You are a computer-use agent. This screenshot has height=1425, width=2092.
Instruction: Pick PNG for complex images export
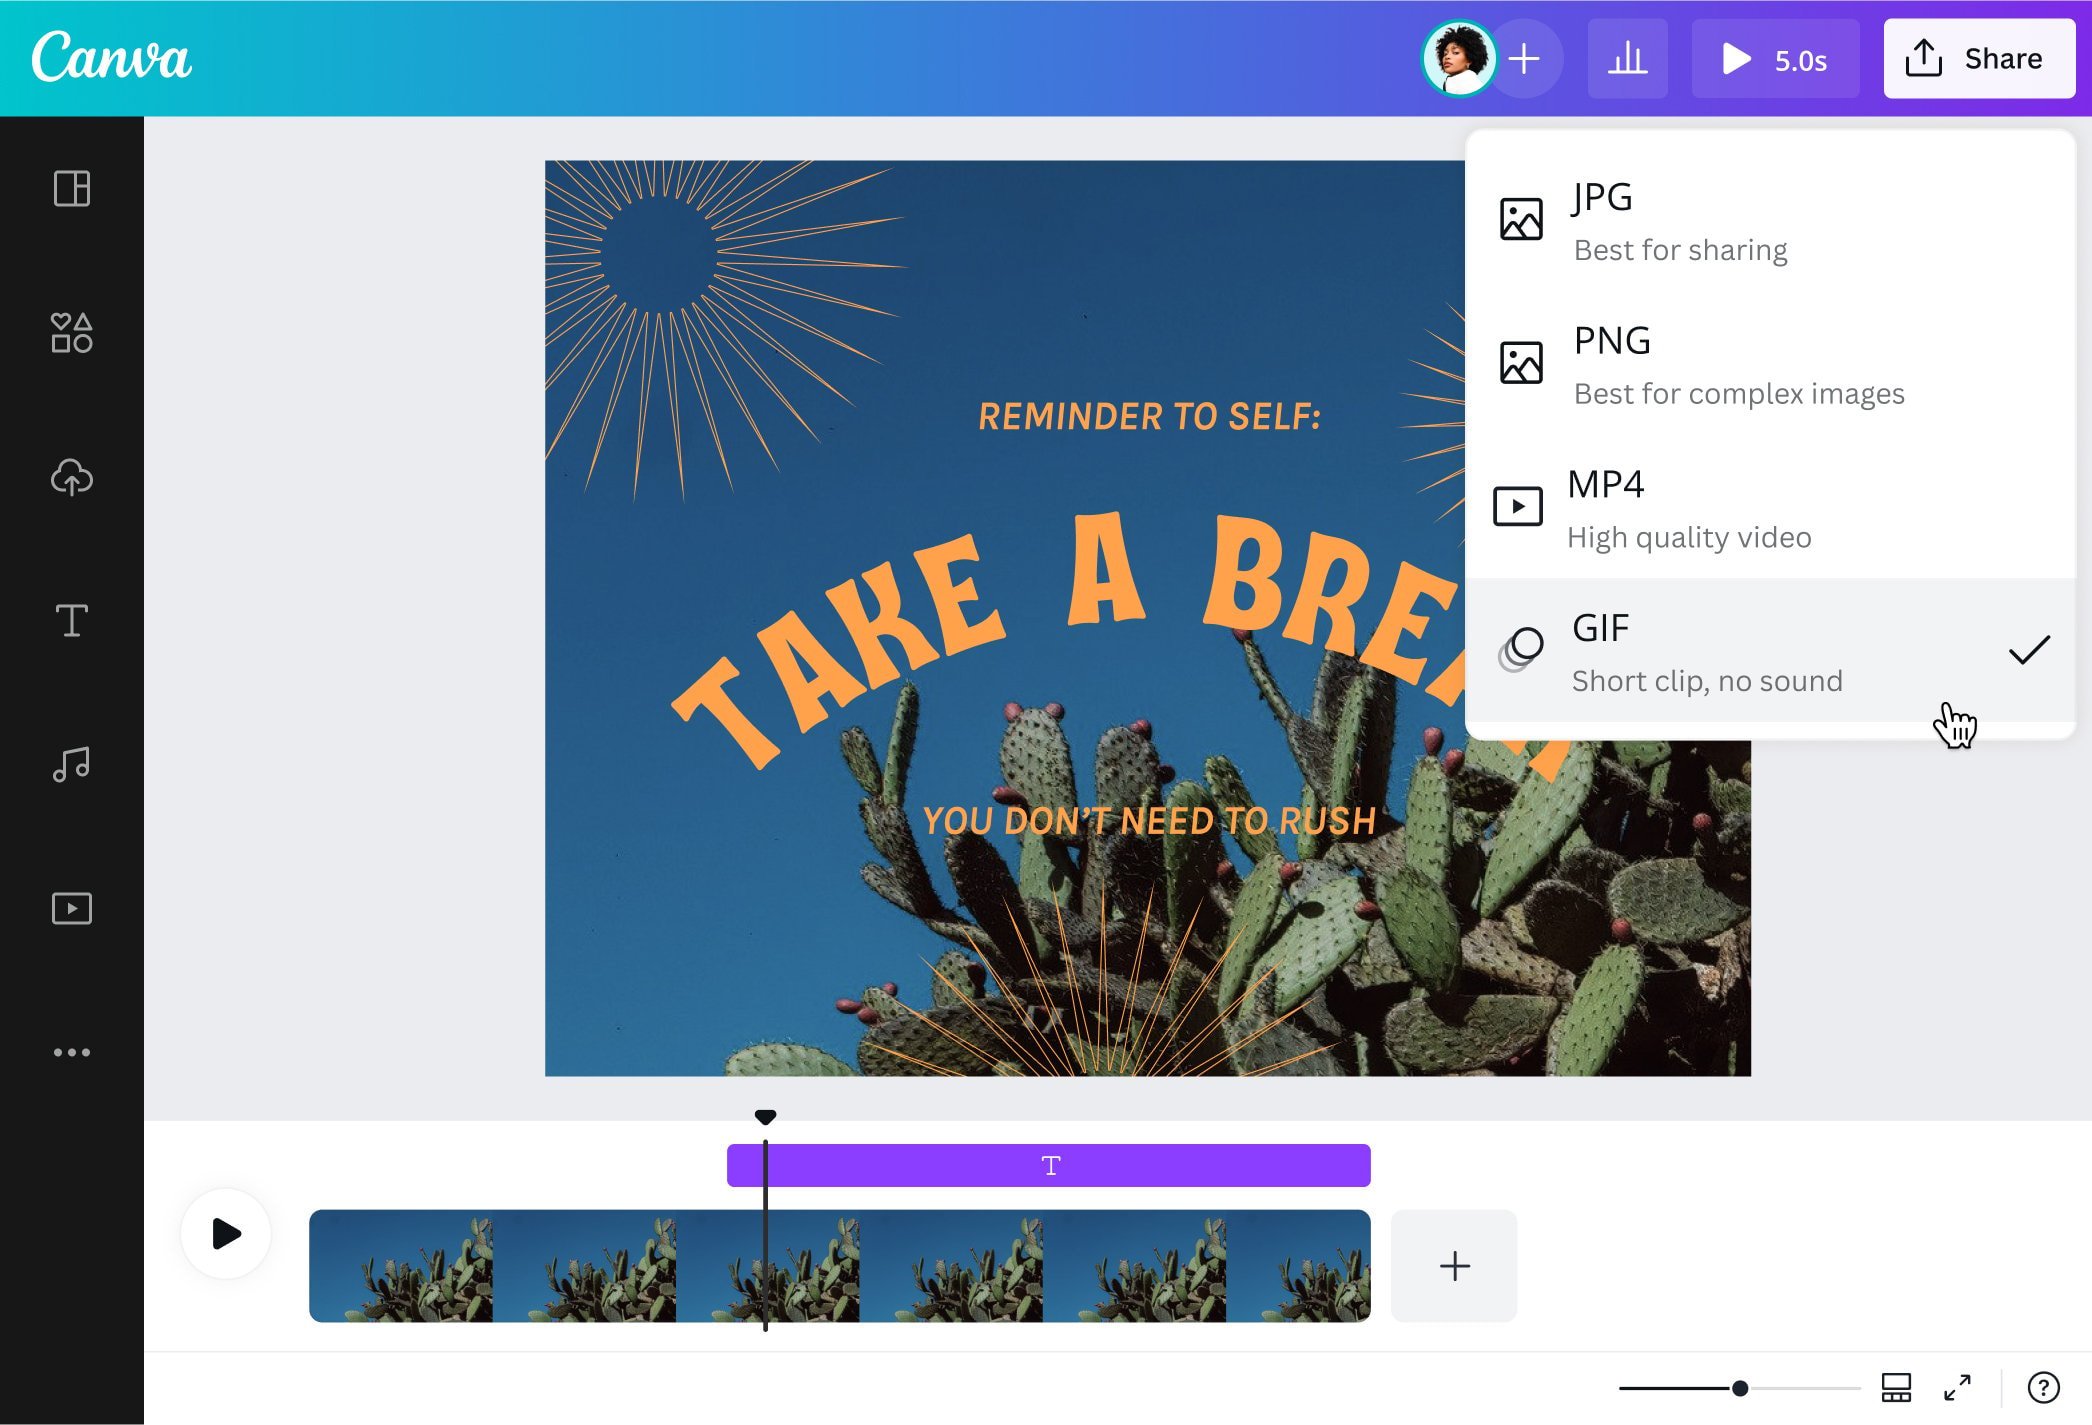[1700, 363]
